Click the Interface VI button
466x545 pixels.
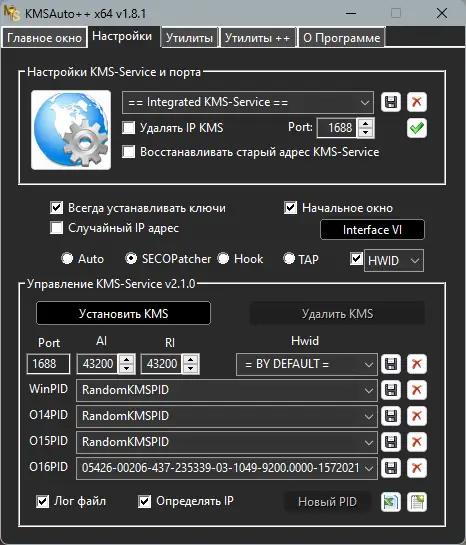coord(372,230)
